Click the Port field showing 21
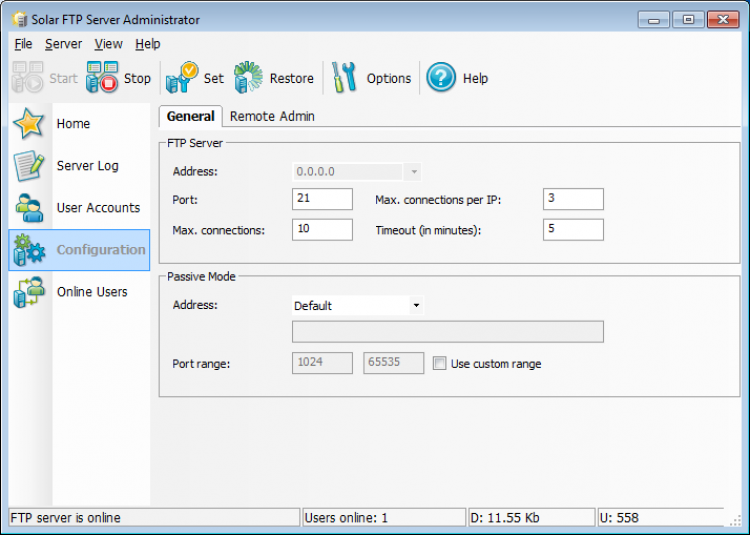750x535 pixels. pyautogui.click(x=322, y=199)
